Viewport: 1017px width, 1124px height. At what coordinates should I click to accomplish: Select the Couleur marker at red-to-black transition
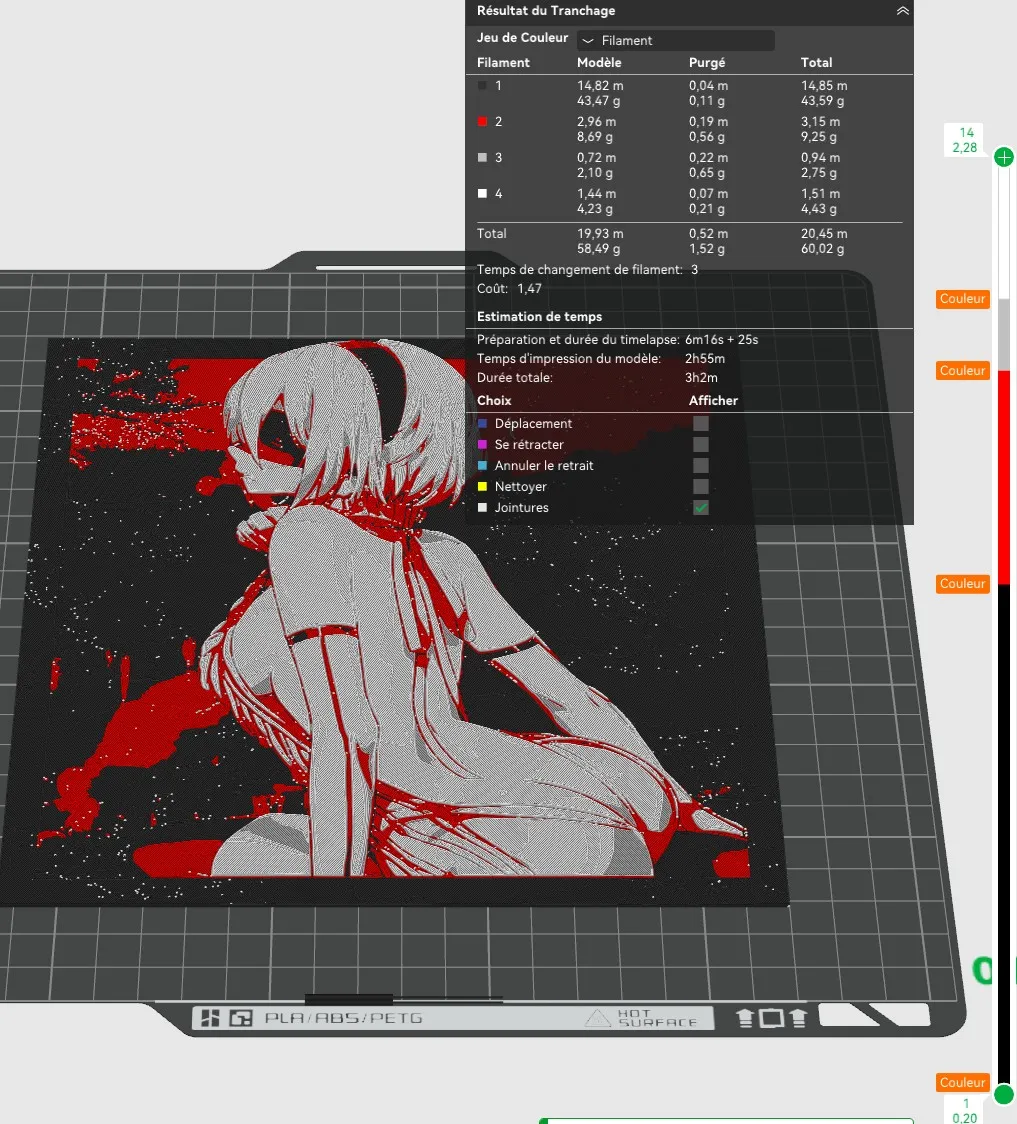(x=963, y=584)
